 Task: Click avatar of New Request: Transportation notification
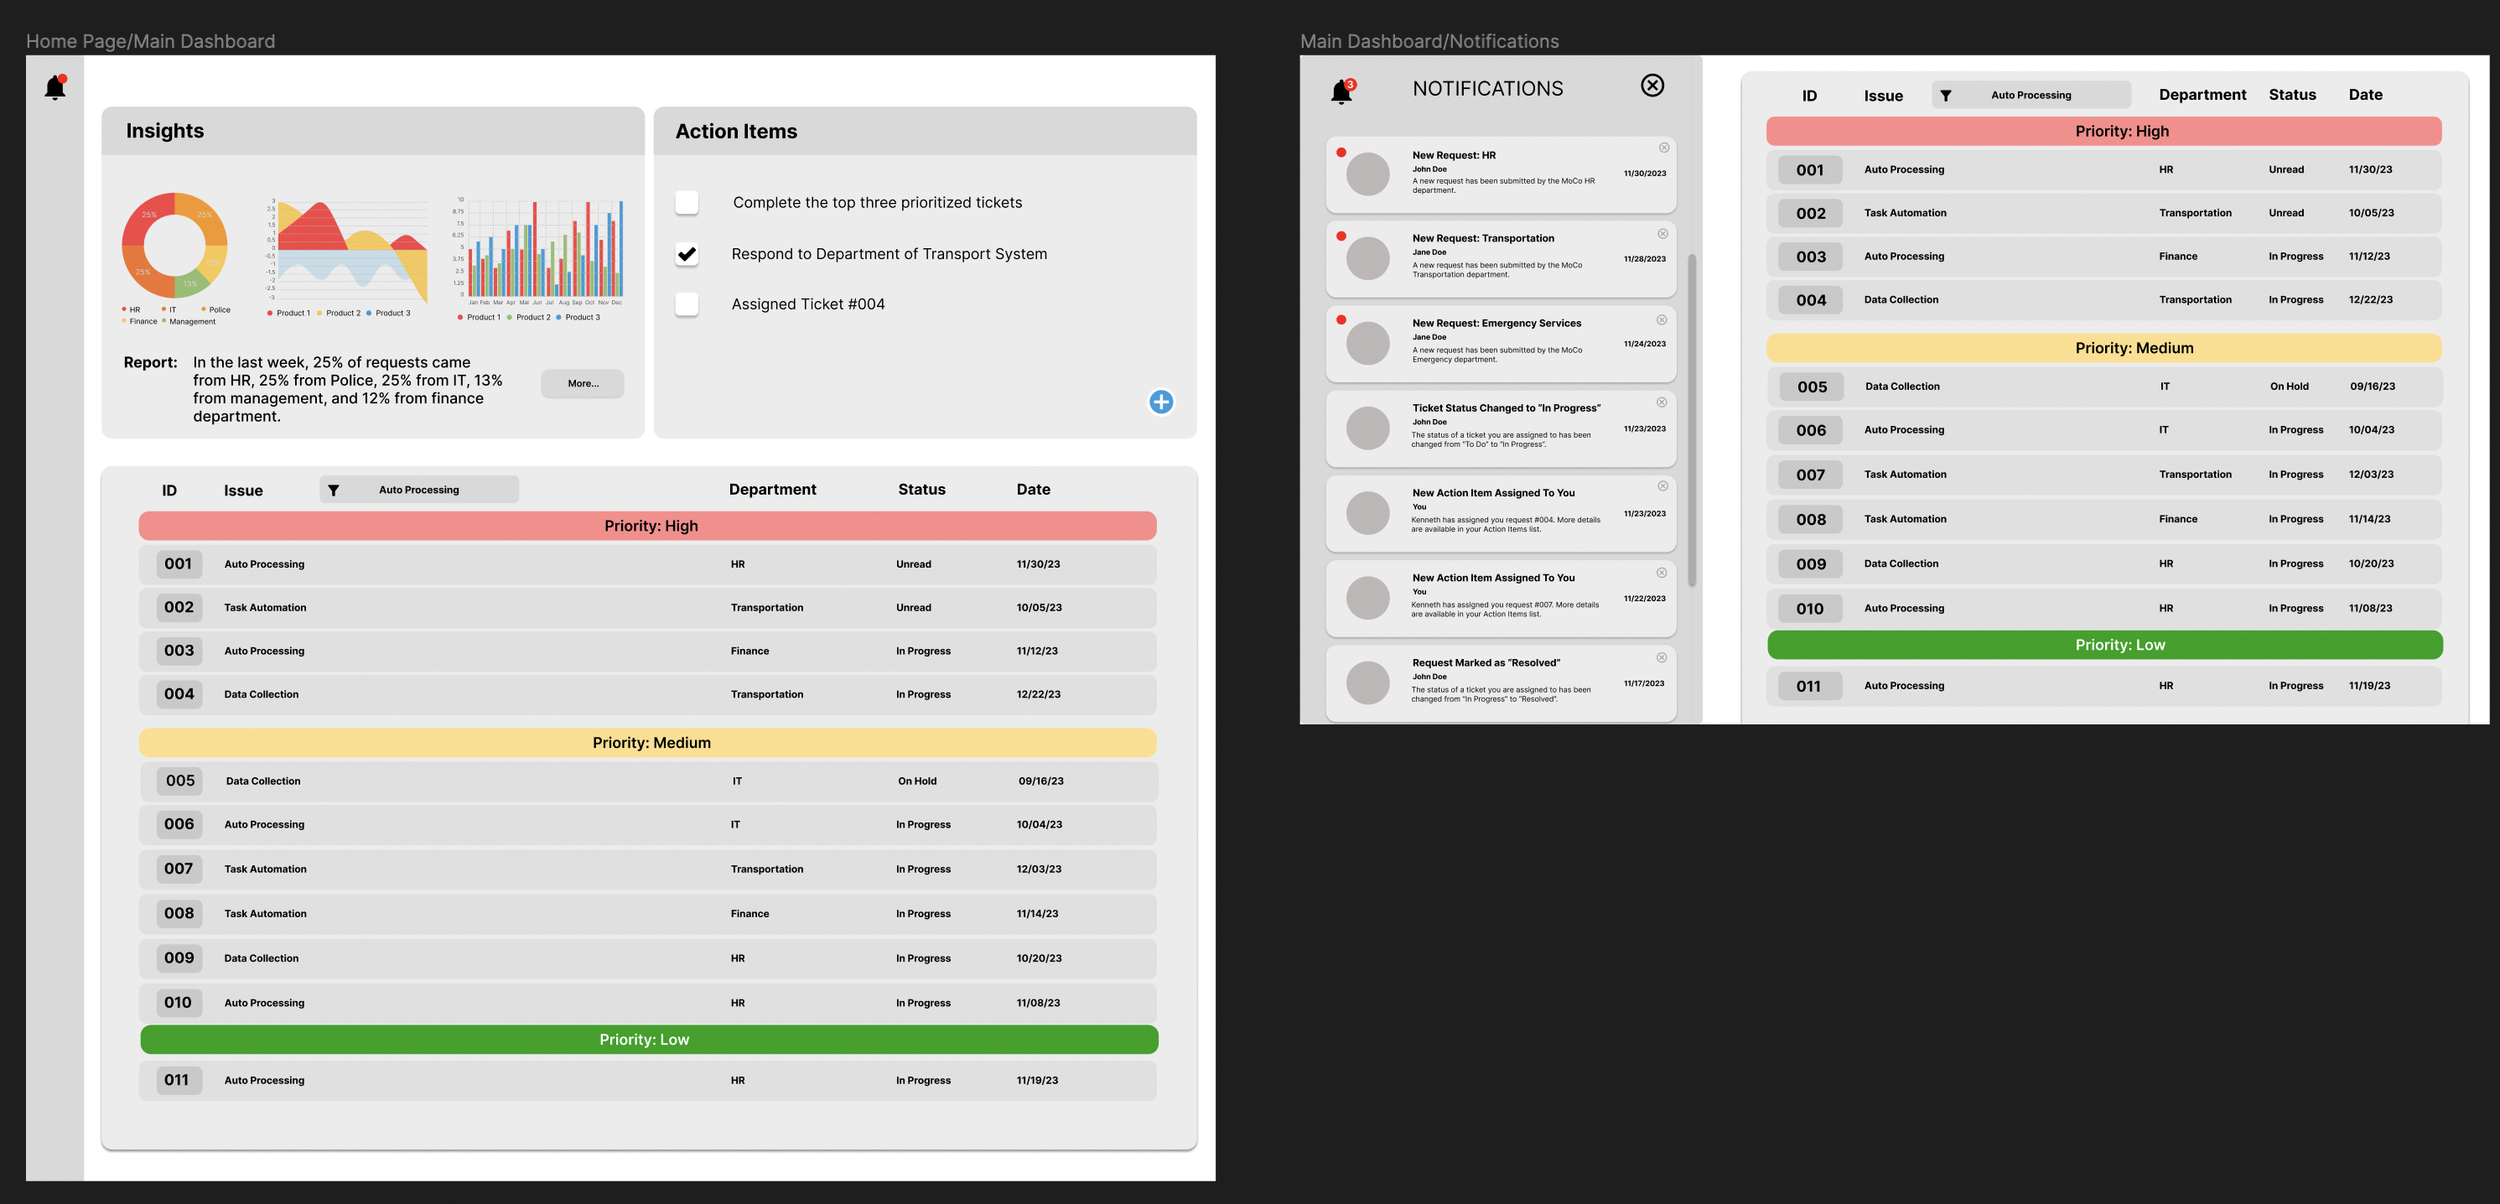click(1368, 258)
